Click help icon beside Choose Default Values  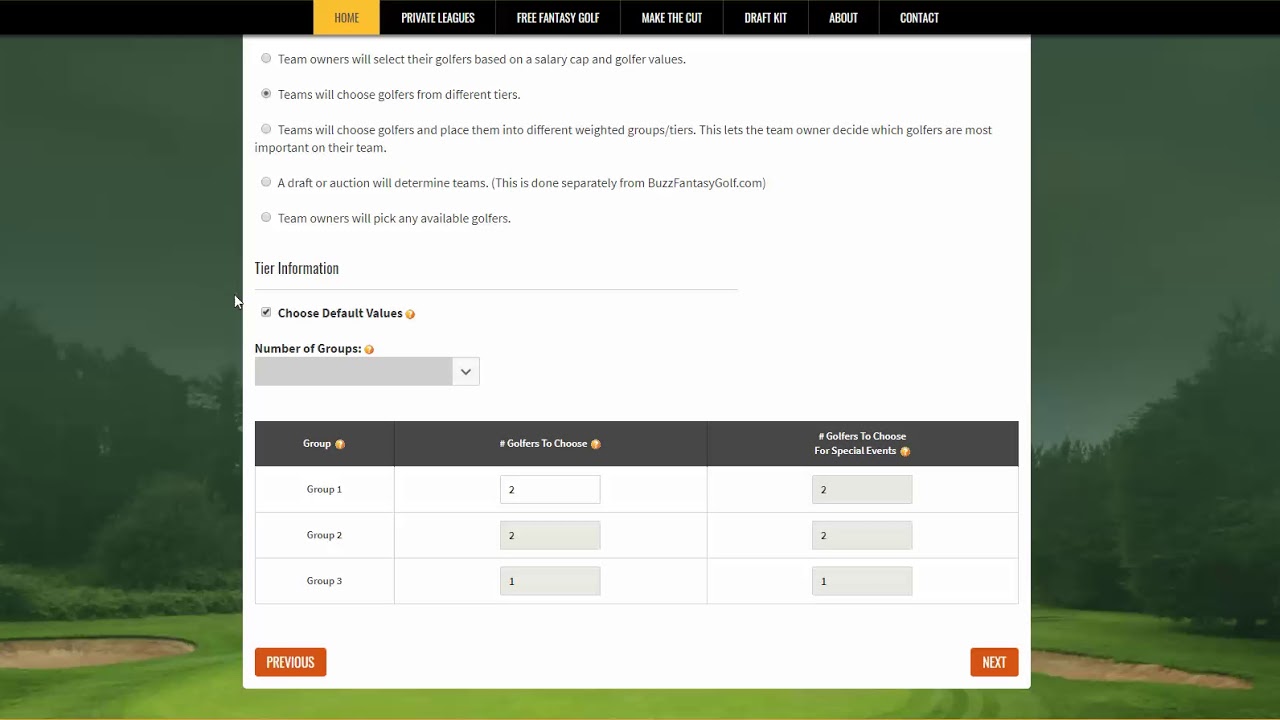[x=410, y=314]
